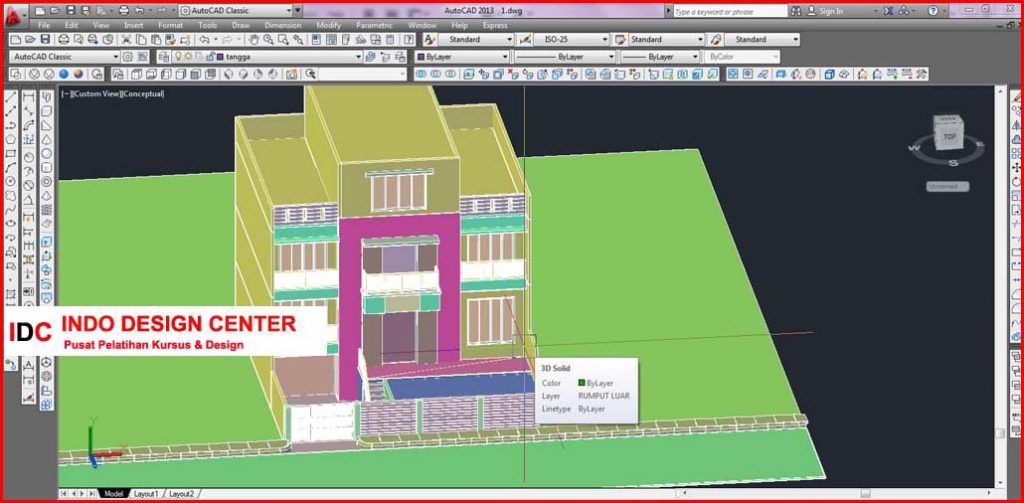Click the Undo arrow in Standard toolbar
The image size is (1024, 503).
[205, 40]
